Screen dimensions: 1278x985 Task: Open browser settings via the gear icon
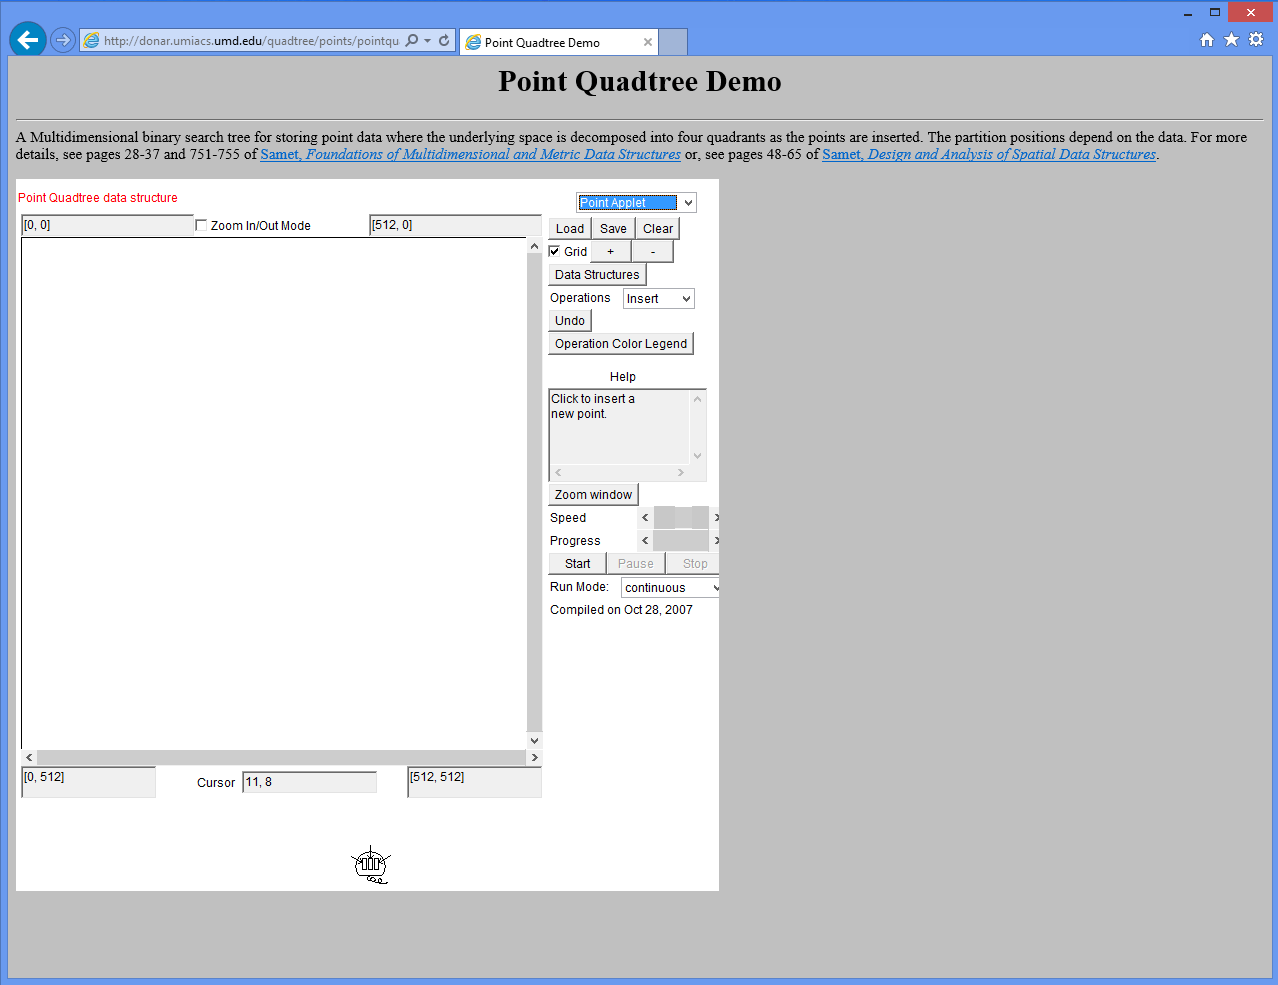pos(1256,39)
